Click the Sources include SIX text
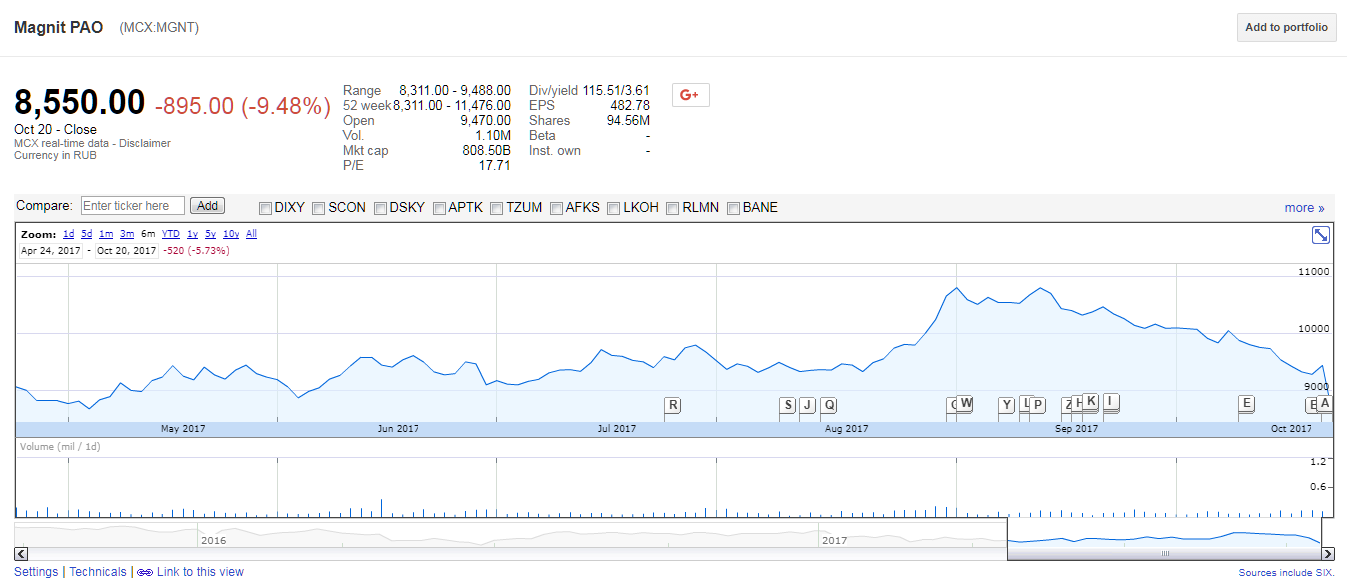This screenshot has height=584, width=1347. 1286,573
